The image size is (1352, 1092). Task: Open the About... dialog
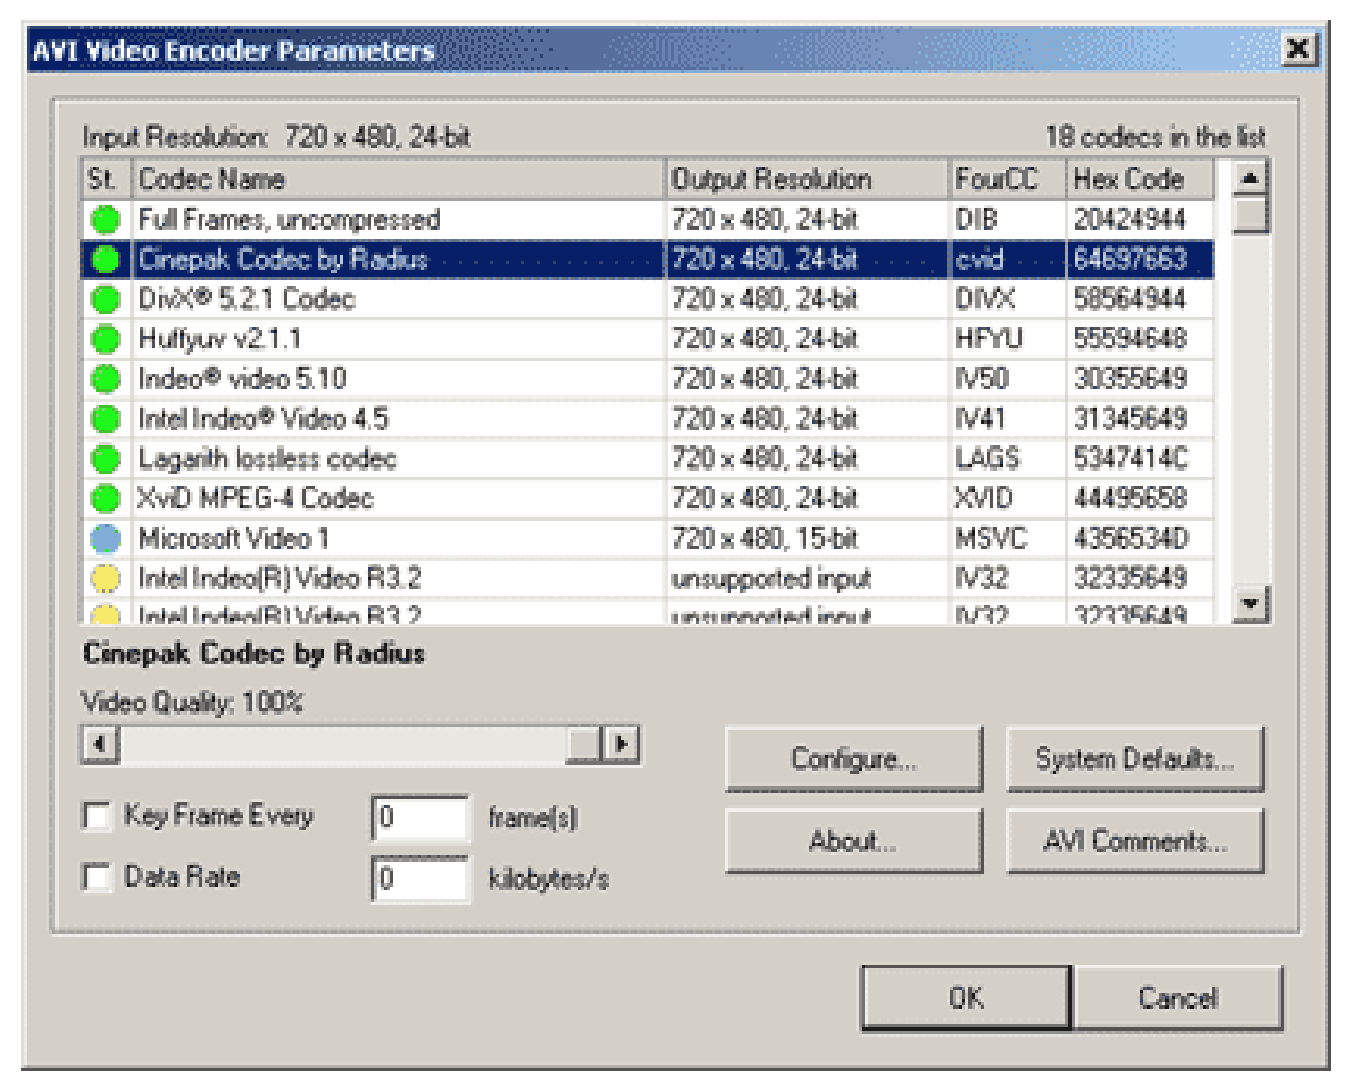[x=853, y=840]
